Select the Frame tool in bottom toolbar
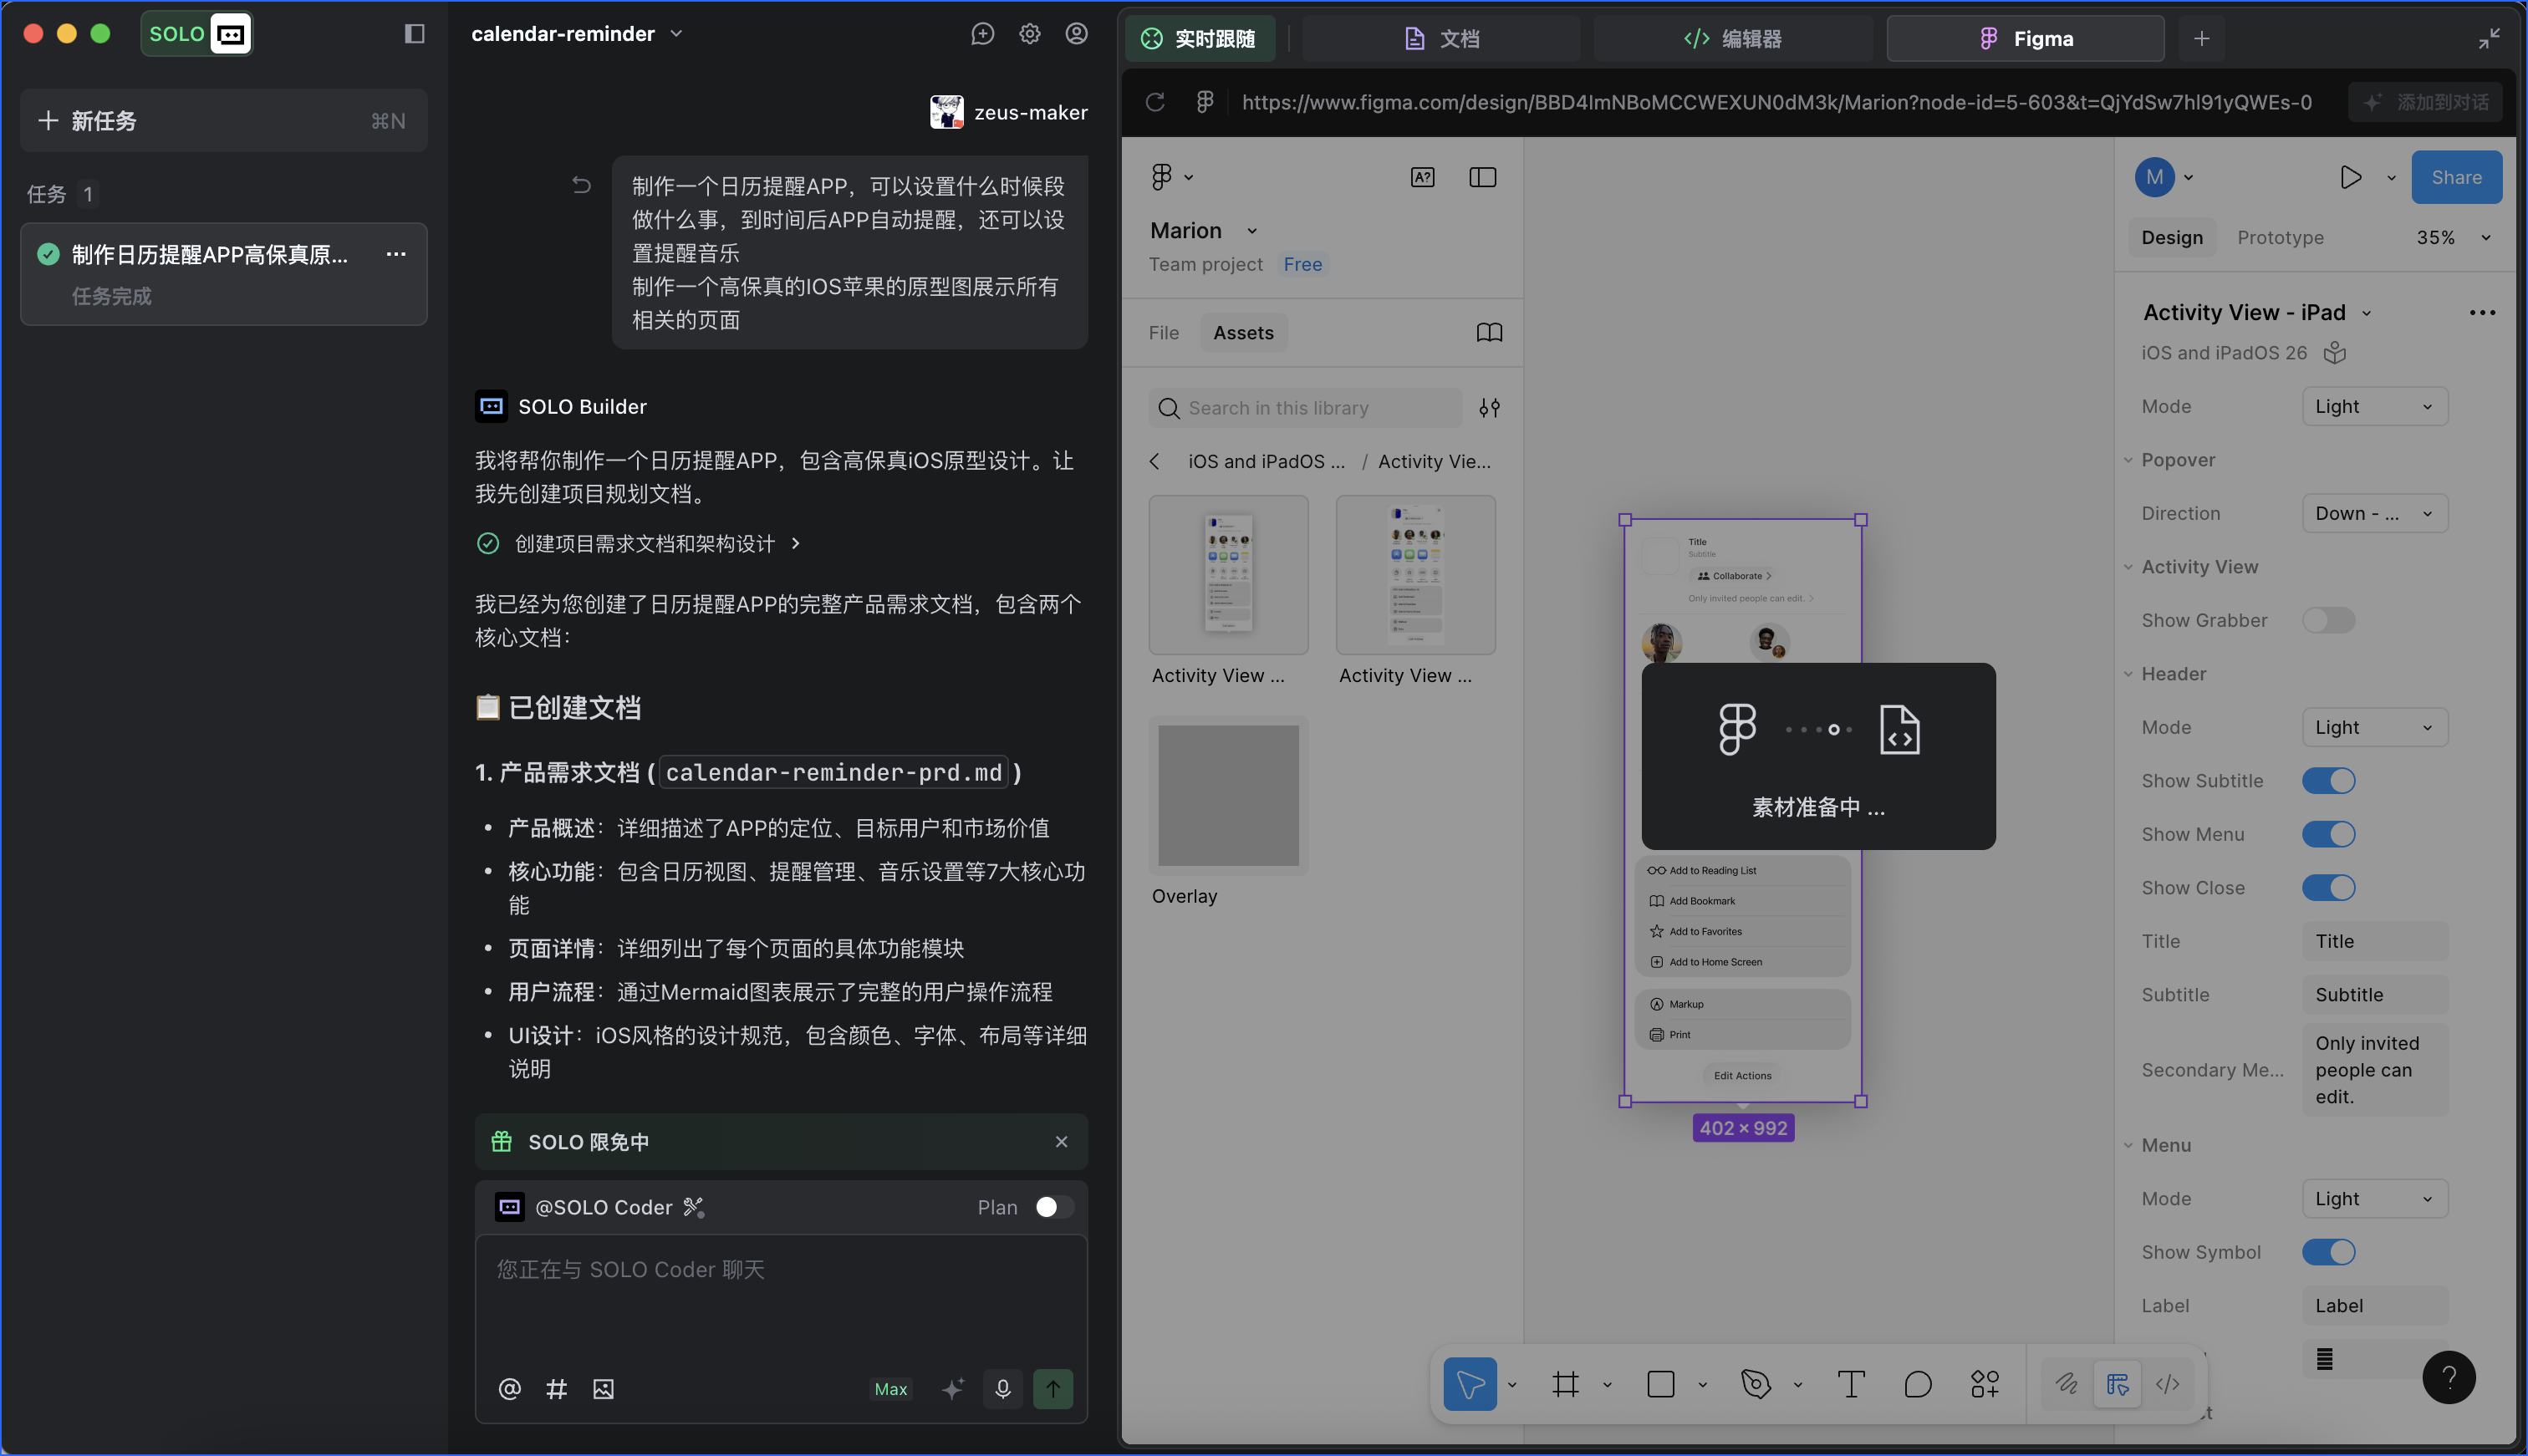2528x1456 pixels. pyautogui.click(x=1565, y=1384)
